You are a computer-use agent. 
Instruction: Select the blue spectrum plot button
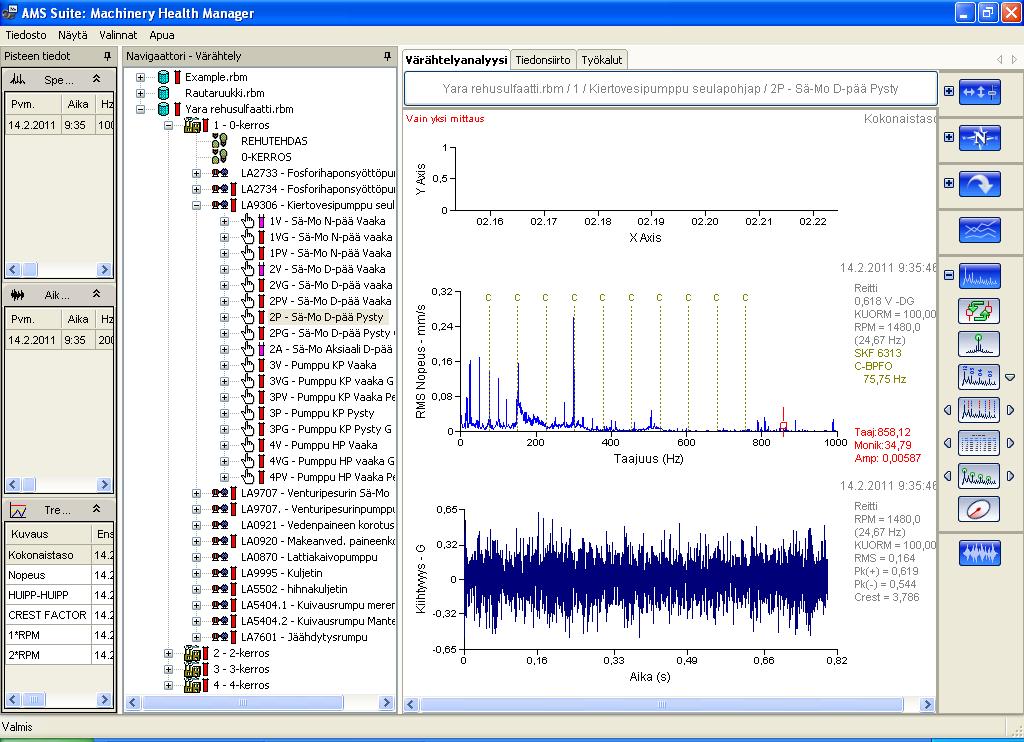pyautogui.click(x=980, y=276)
